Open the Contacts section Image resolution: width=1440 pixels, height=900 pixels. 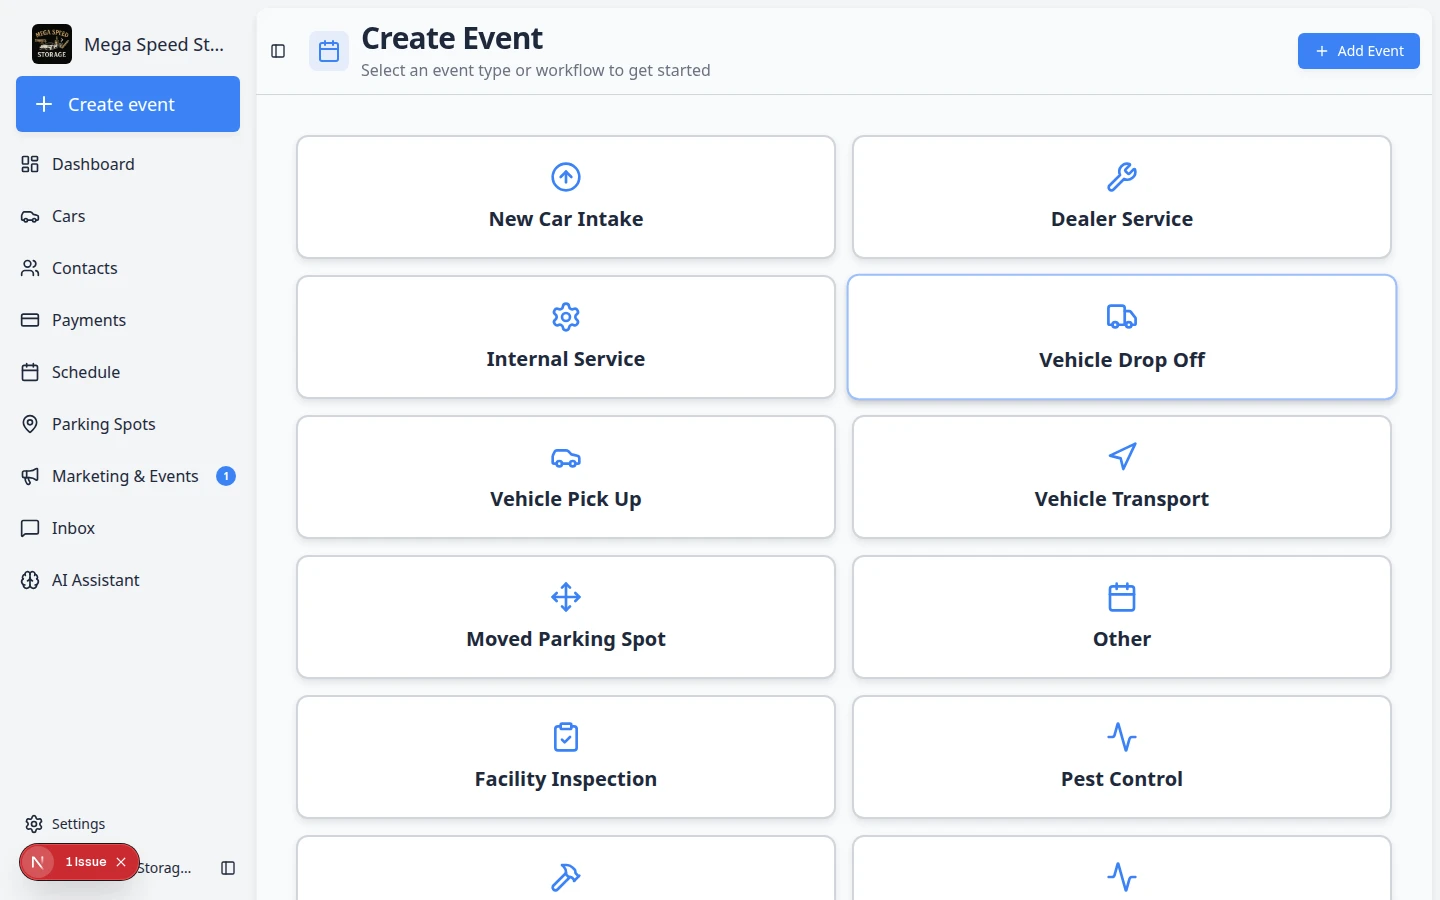pos(128,268)
